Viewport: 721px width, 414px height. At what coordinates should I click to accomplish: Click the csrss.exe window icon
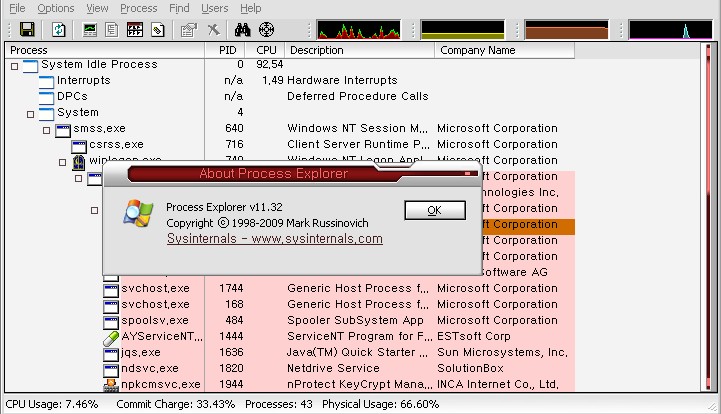tap(79, 146)
